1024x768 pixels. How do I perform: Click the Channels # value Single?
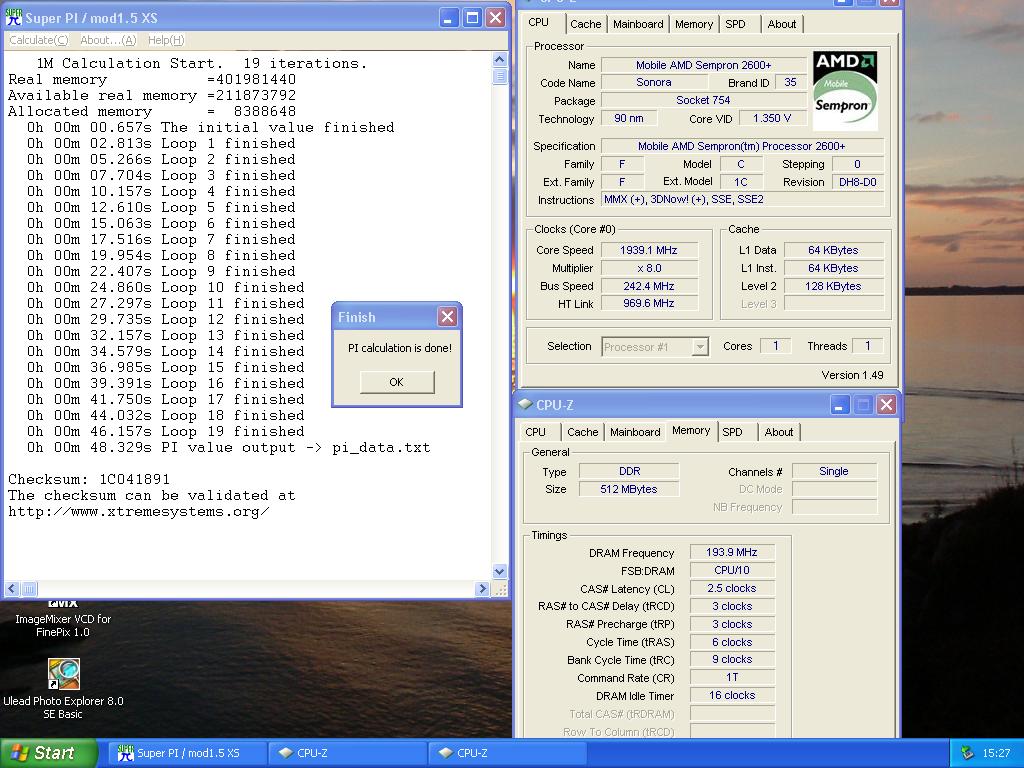[834, 471]
